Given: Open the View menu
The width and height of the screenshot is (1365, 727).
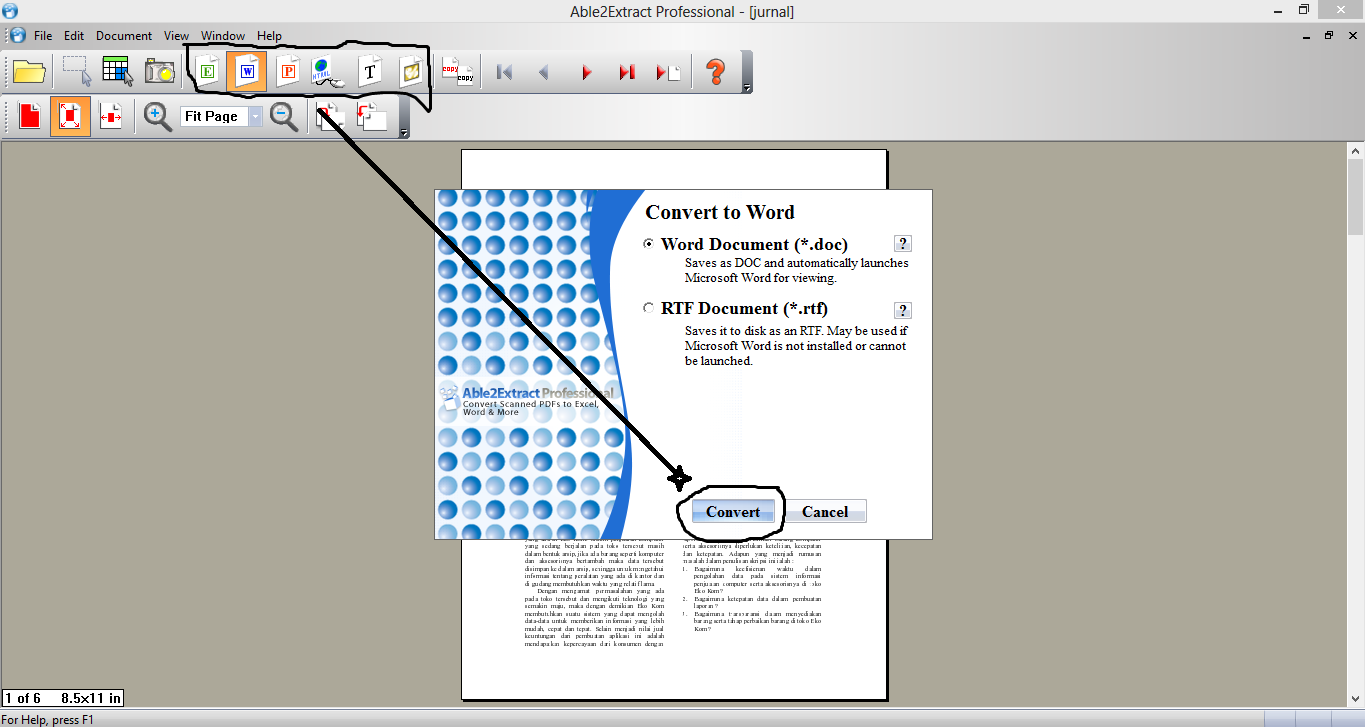Looking at the screenshot, I should (x=176, y=35).
